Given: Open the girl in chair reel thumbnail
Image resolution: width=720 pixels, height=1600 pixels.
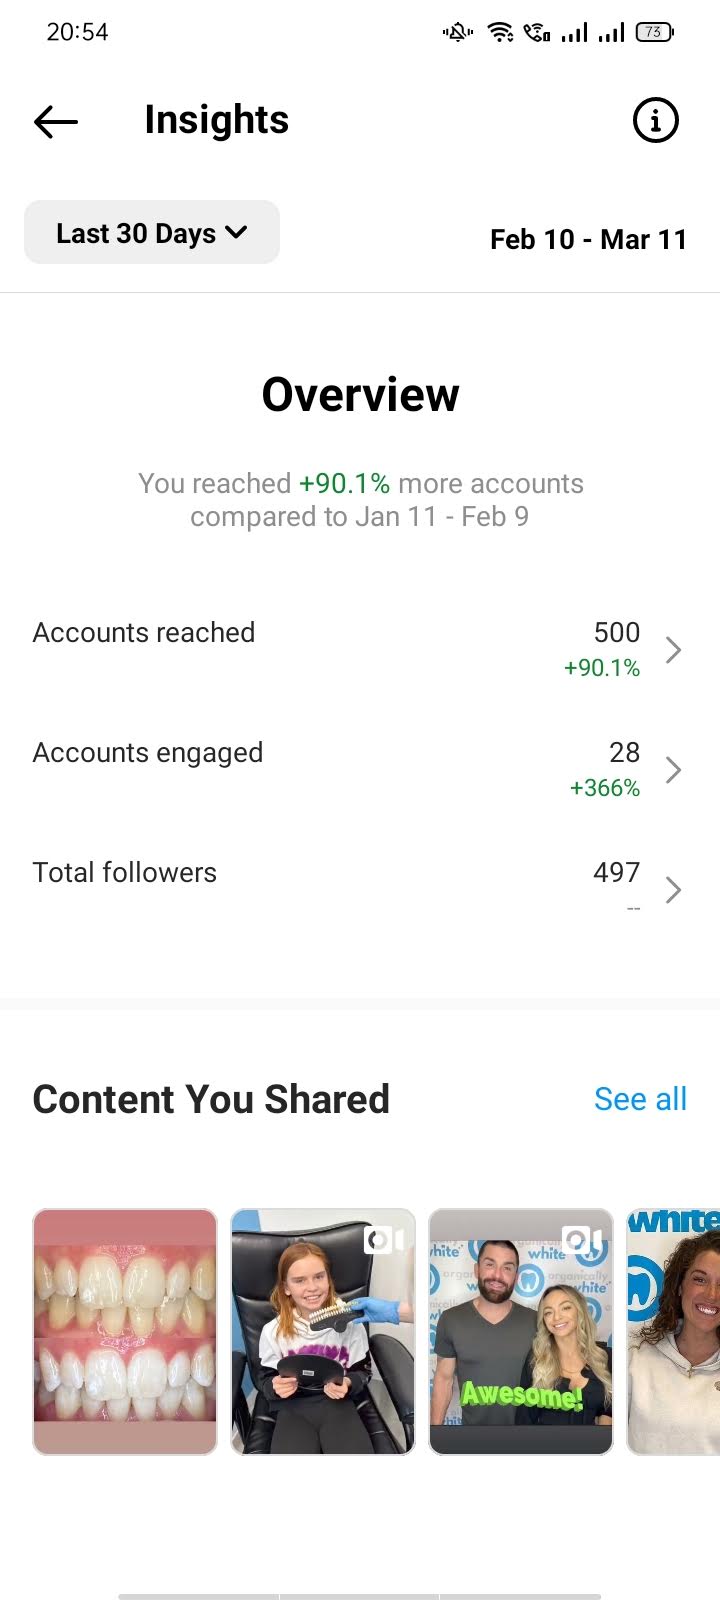Looking at the screenshot, I should click(x=323, y=1332).
